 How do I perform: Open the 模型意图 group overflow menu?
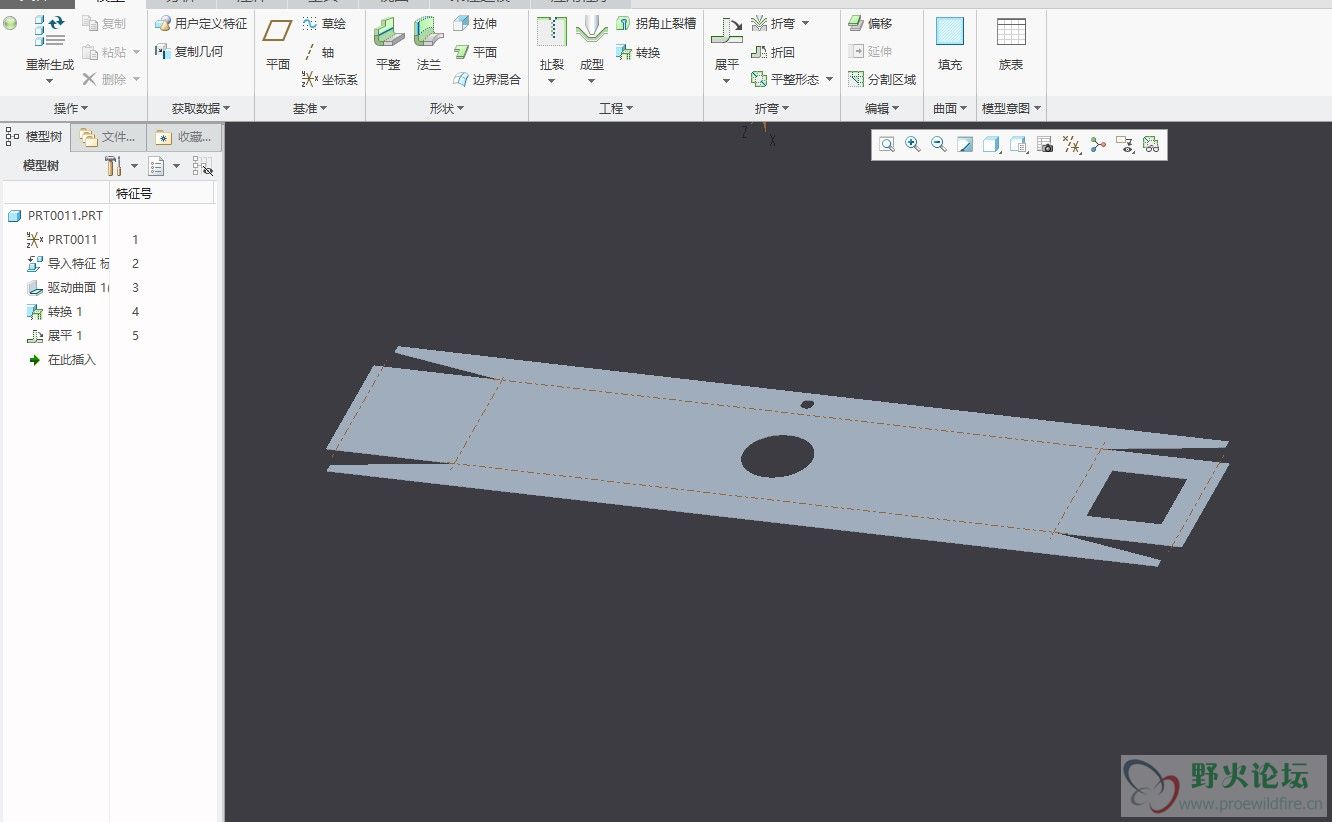(x=1011, y=108)
